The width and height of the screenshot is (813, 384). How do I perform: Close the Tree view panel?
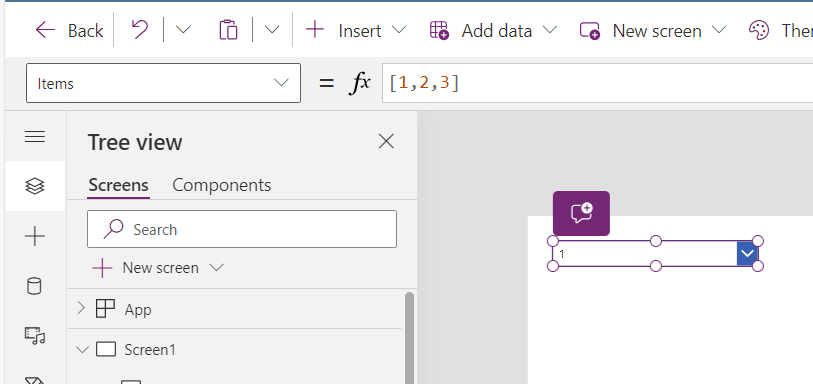(386, 141)
